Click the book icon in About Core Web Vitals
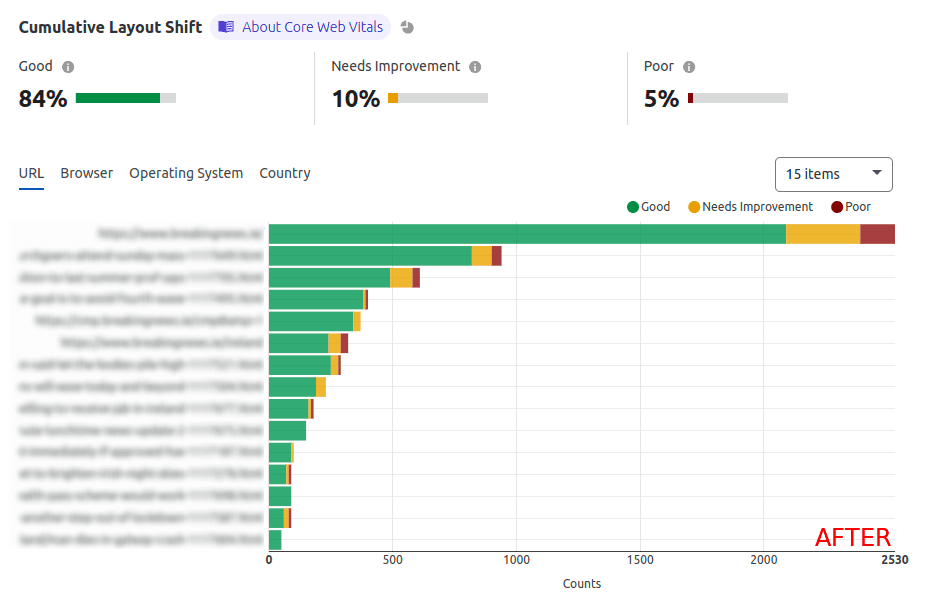 pos(226,27)
